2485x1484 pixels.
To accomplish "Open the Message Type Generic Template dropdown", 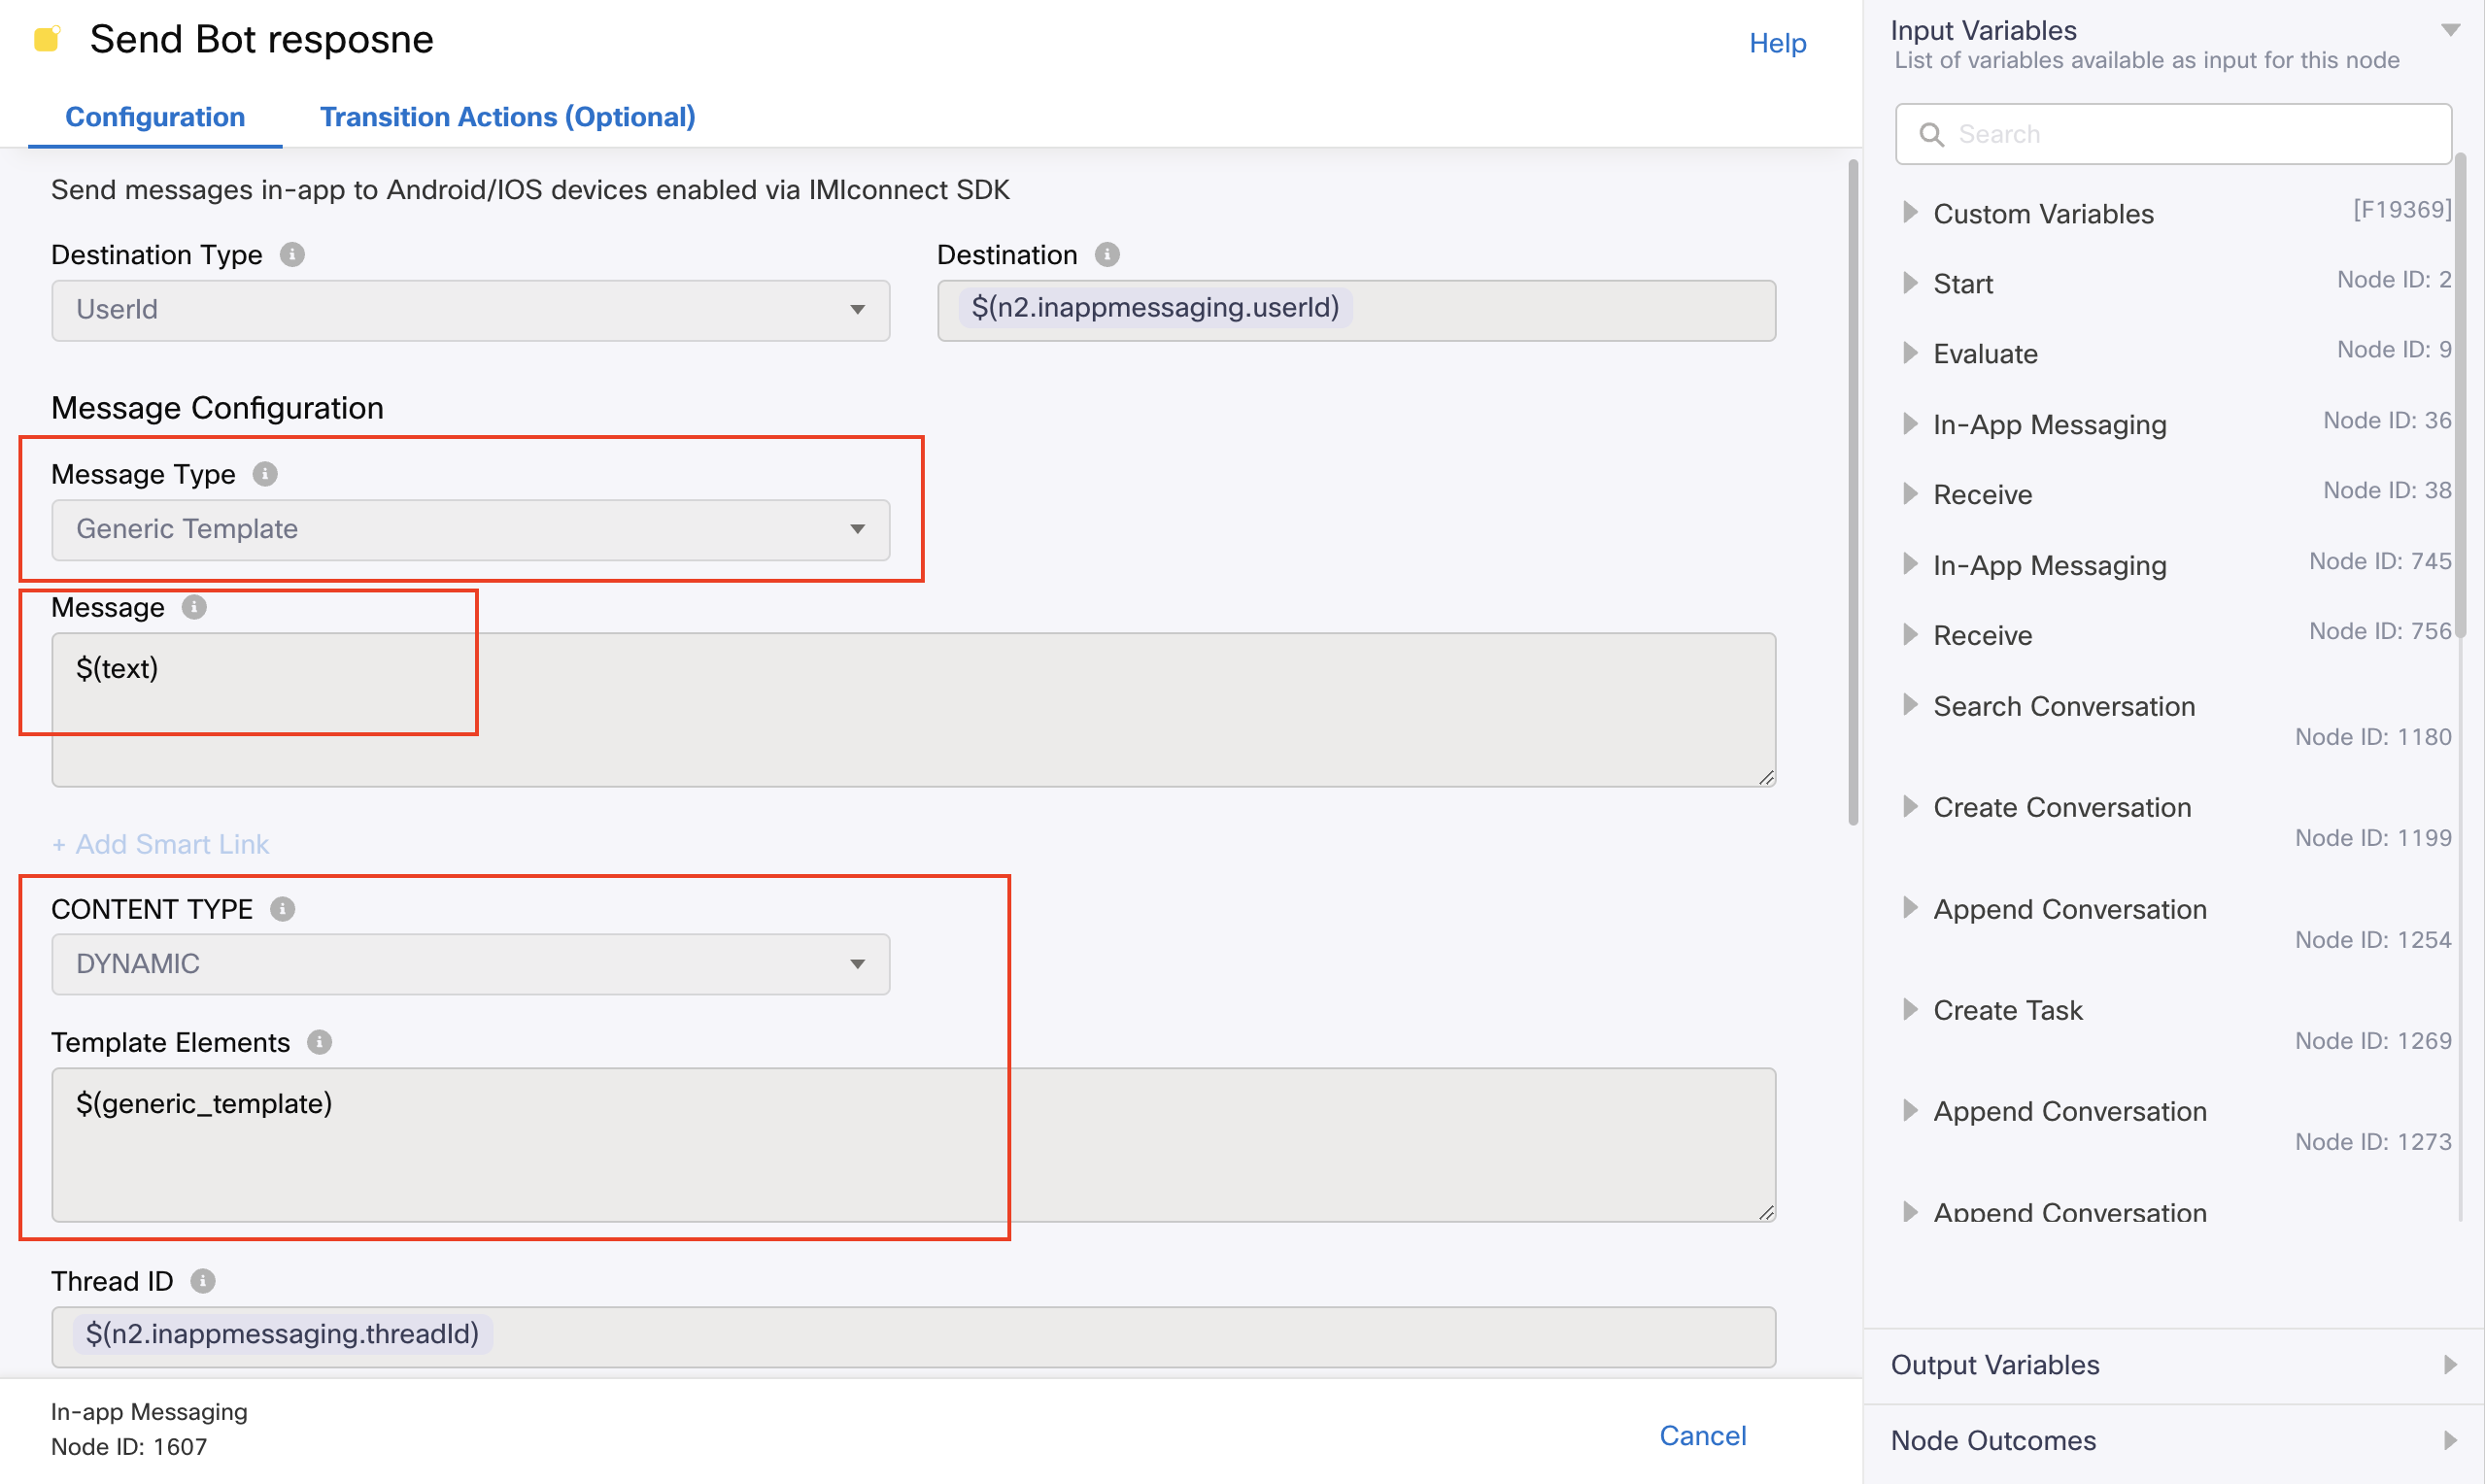I will click(471, 529).
